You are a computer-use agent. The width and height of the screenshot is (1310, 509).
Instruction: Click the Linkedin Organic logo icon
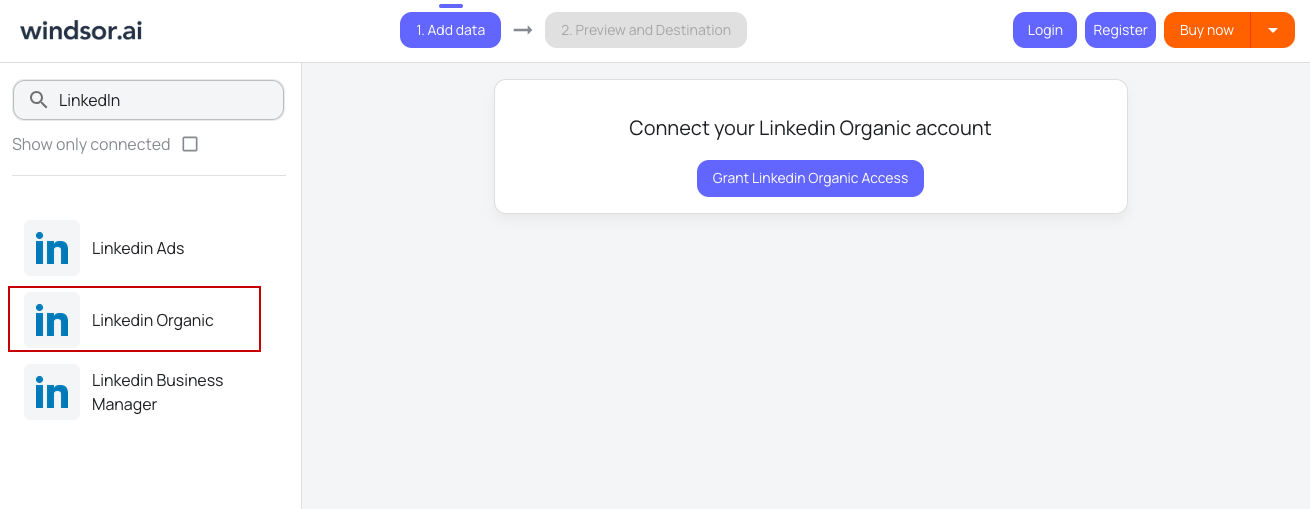[x=52, y=320]
